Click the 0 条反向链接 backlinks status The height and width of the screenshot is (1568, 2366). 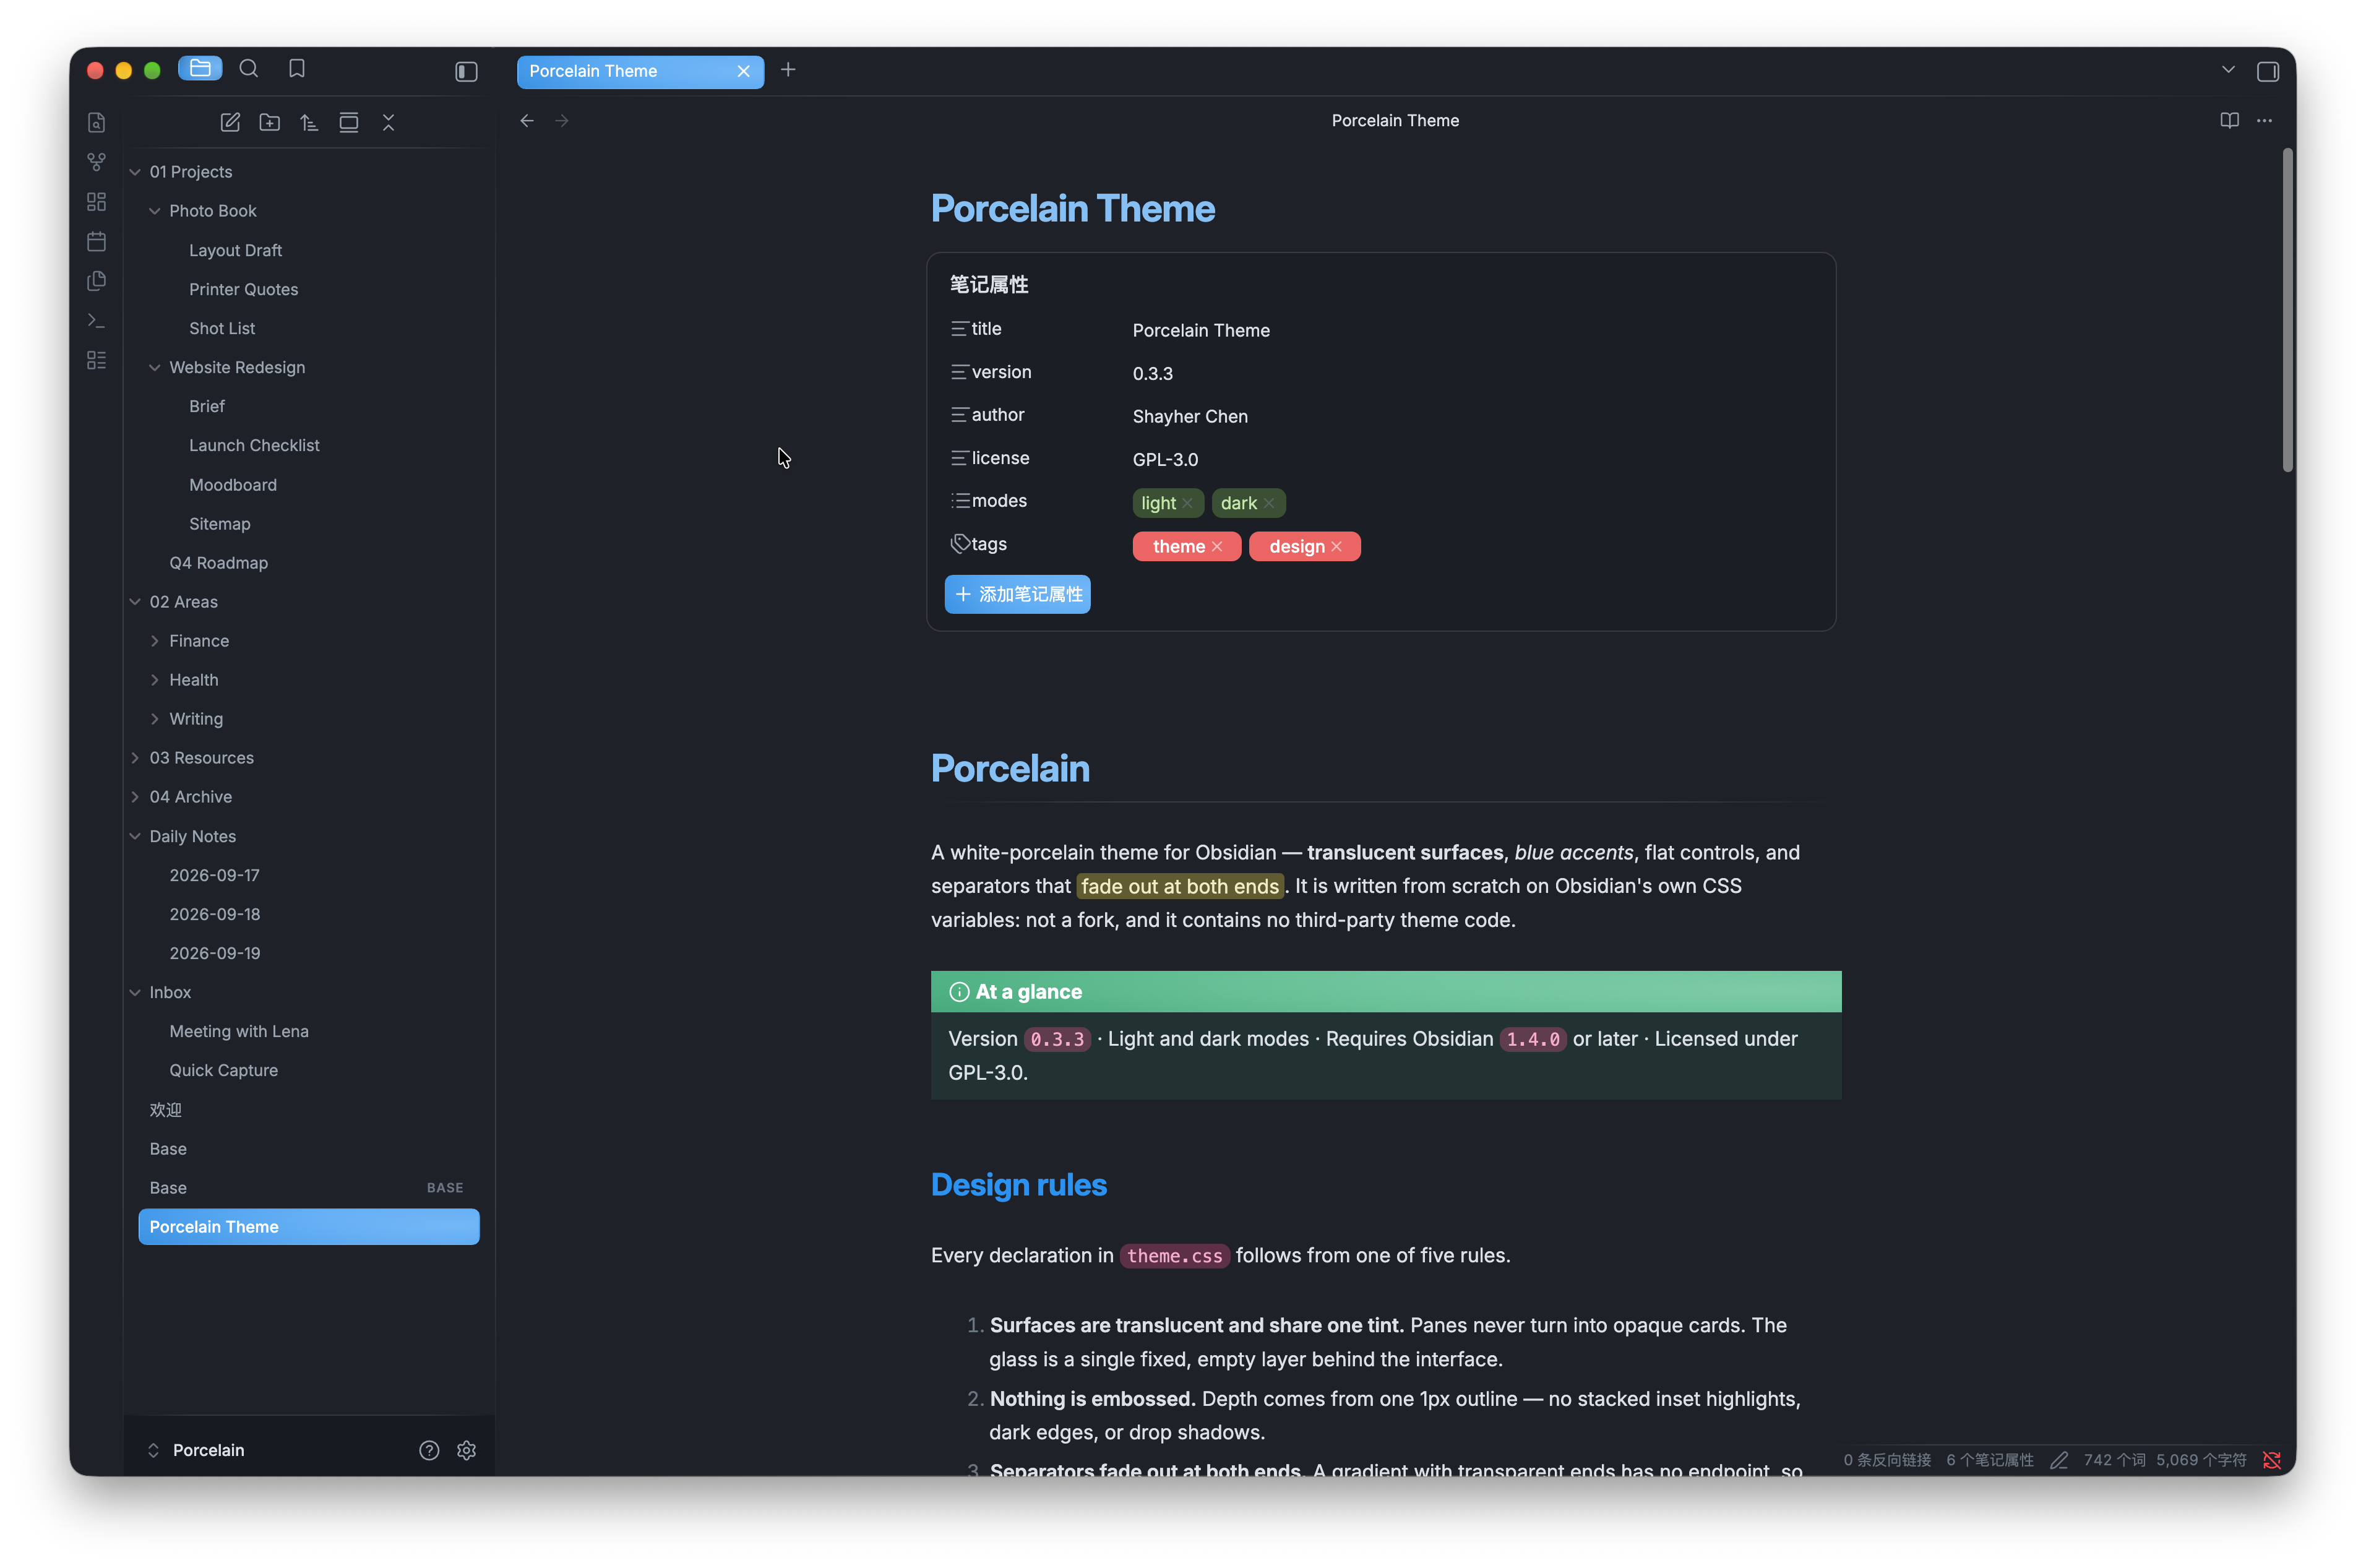1887,1460
